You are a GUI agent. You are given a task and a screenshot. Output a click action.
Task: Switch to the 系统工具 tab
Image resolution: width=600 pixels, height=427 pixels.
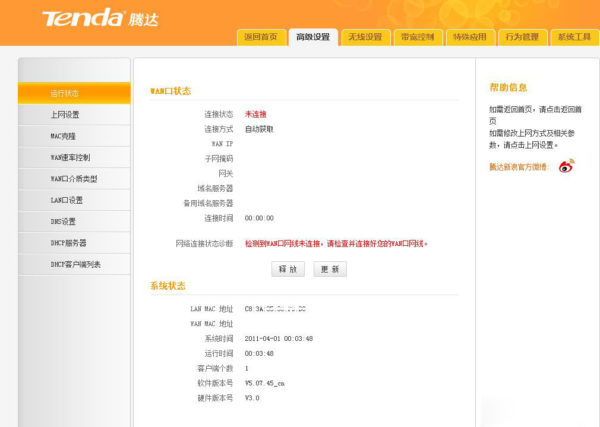point(573,37)
